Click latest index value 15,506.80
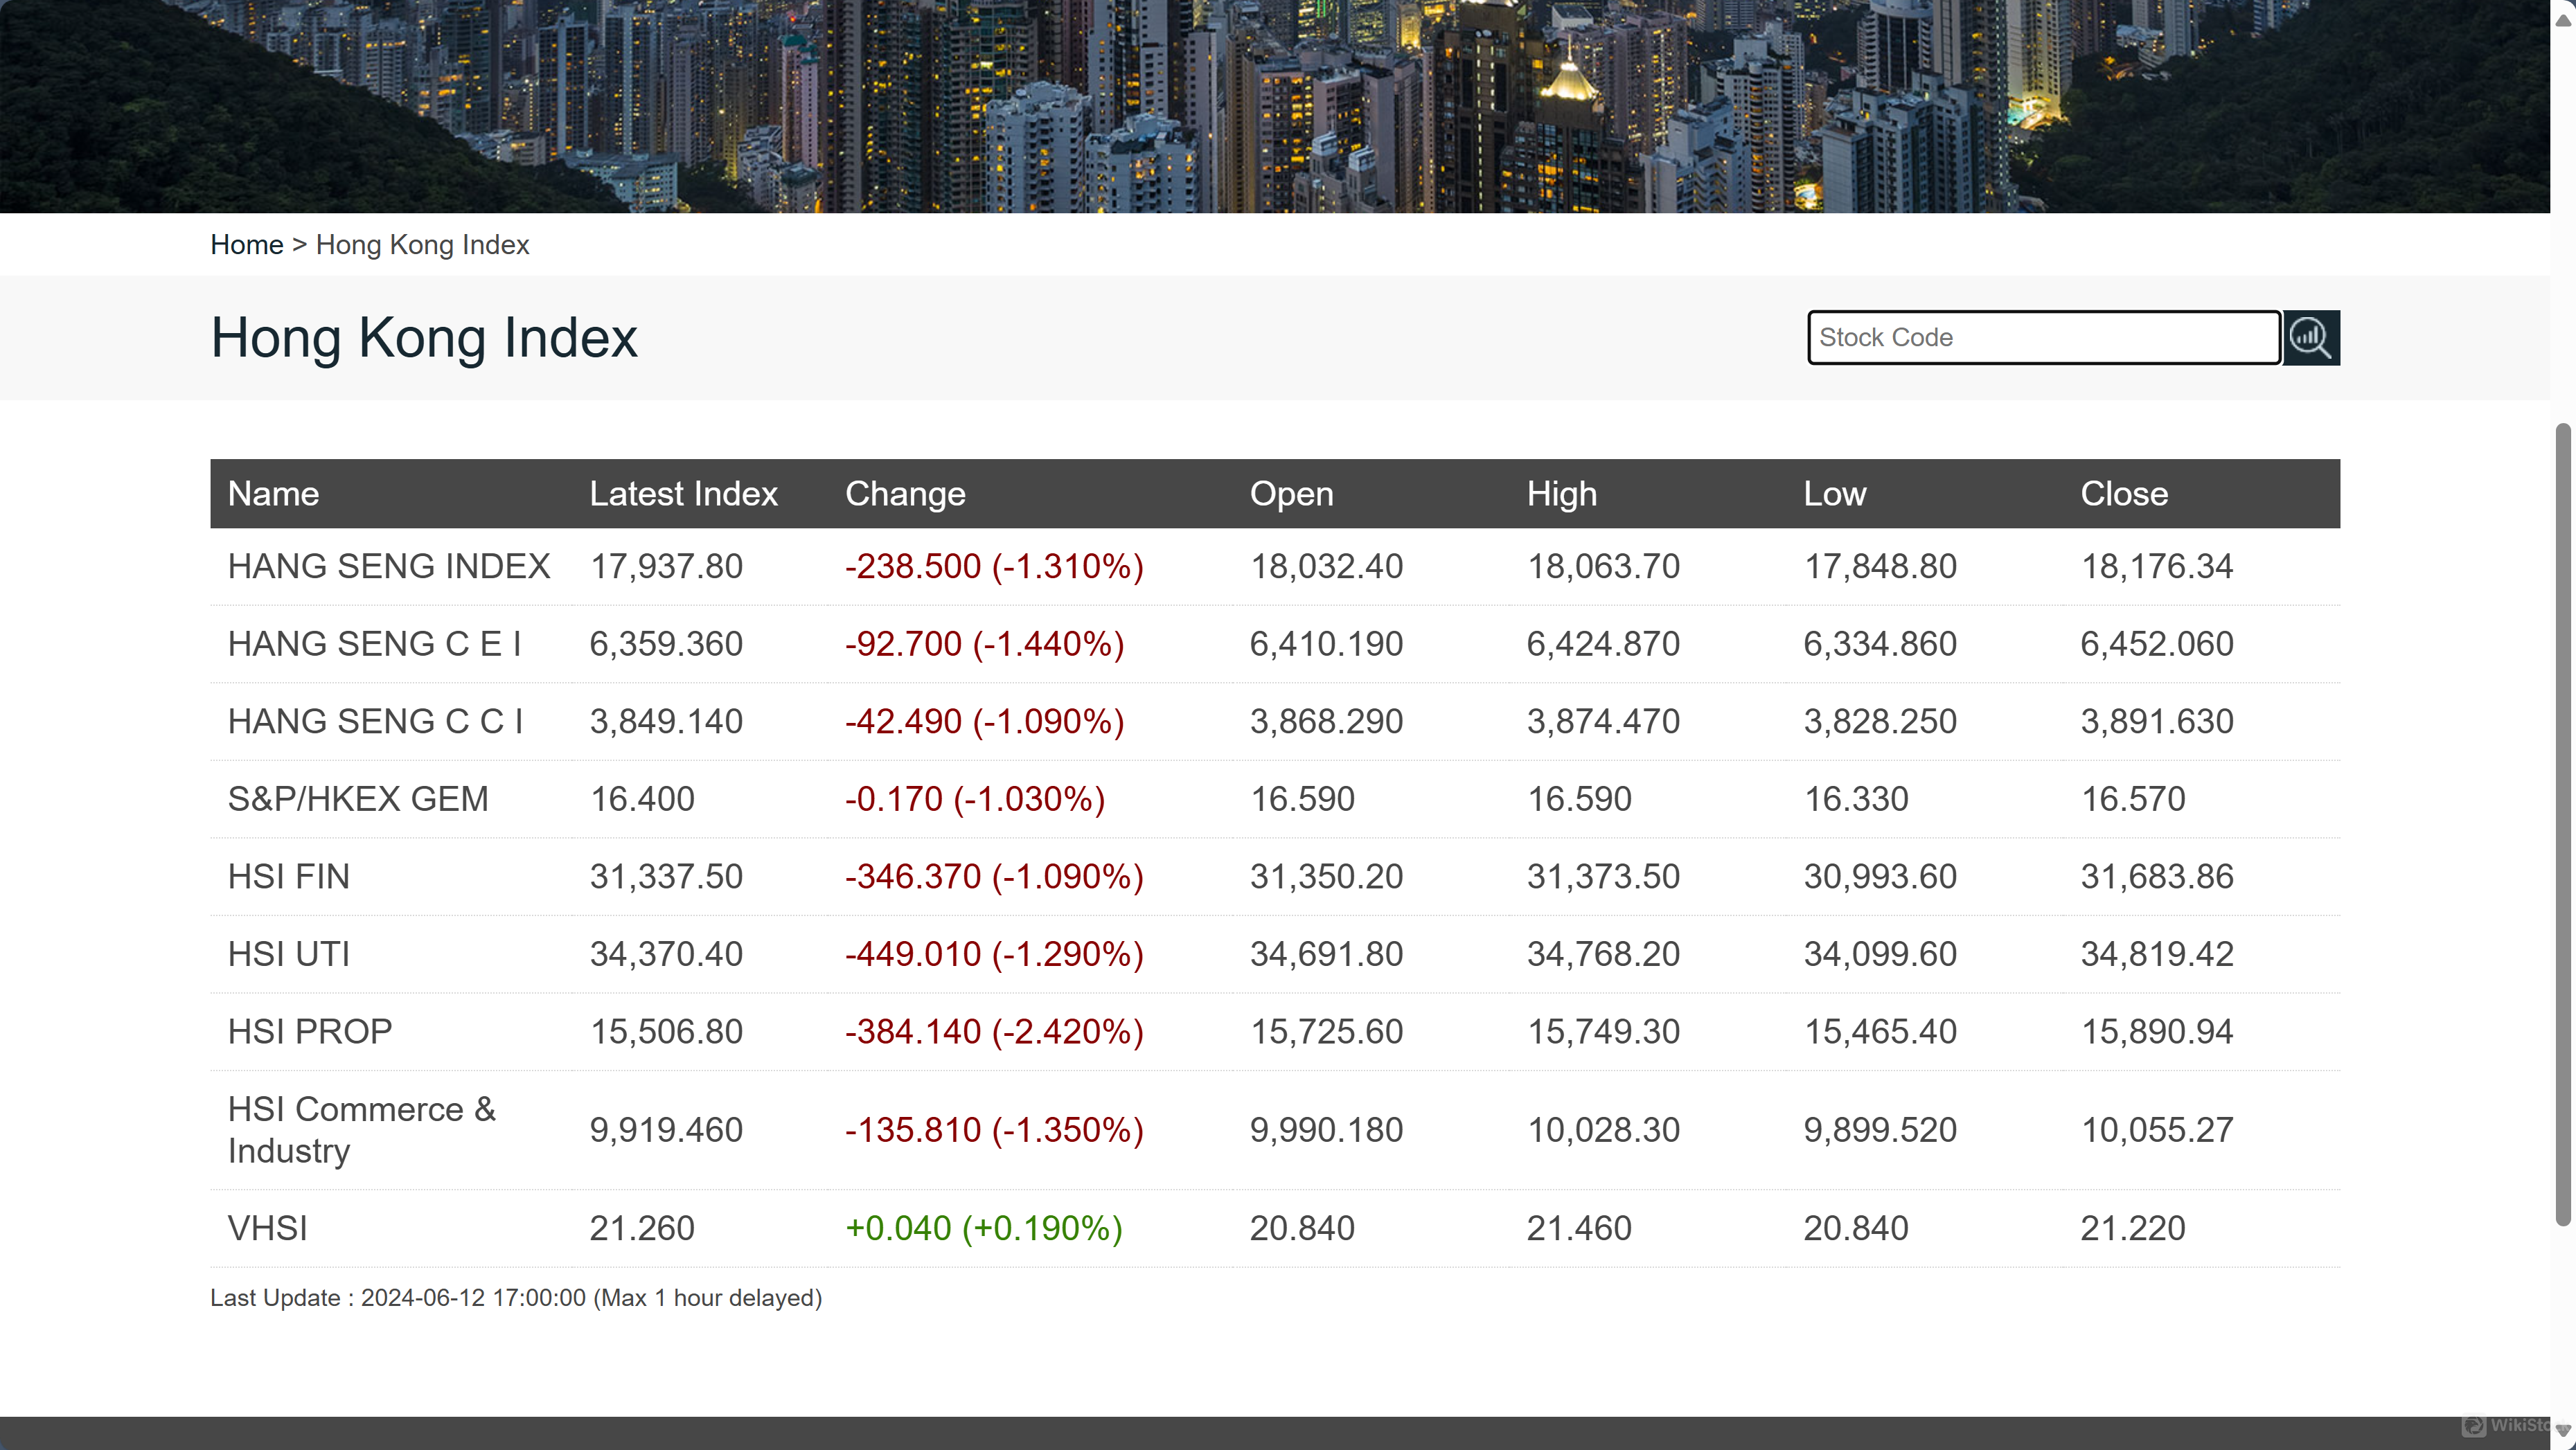Image resolution: width=2576 pixels, height=1450 pixels. (x=666, y=1032)
